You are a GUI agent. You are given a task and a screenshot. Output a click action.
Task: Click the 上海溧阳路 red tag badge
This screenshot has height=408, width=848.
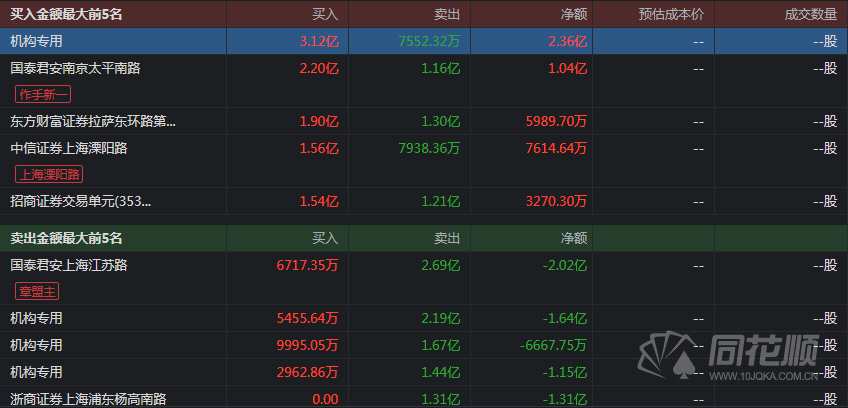(49, 174)
